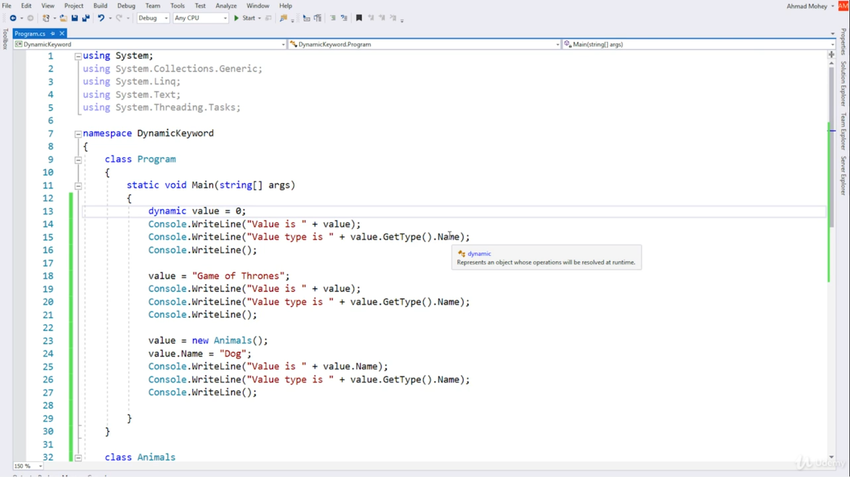
Task: Click the New Project toolbar icon
Action: coord(46,18)
